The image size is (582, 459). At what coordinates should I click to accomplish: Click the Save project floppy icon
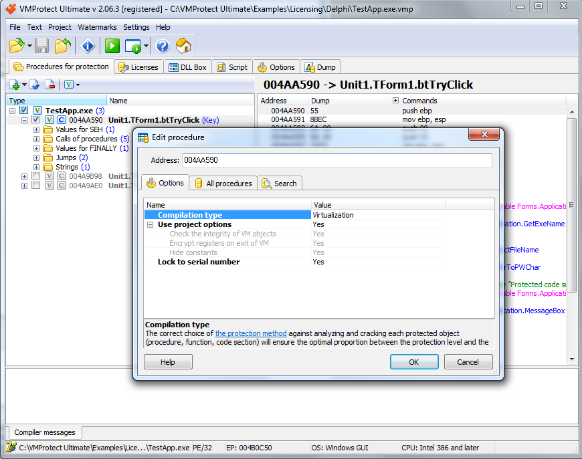point(42,46)
